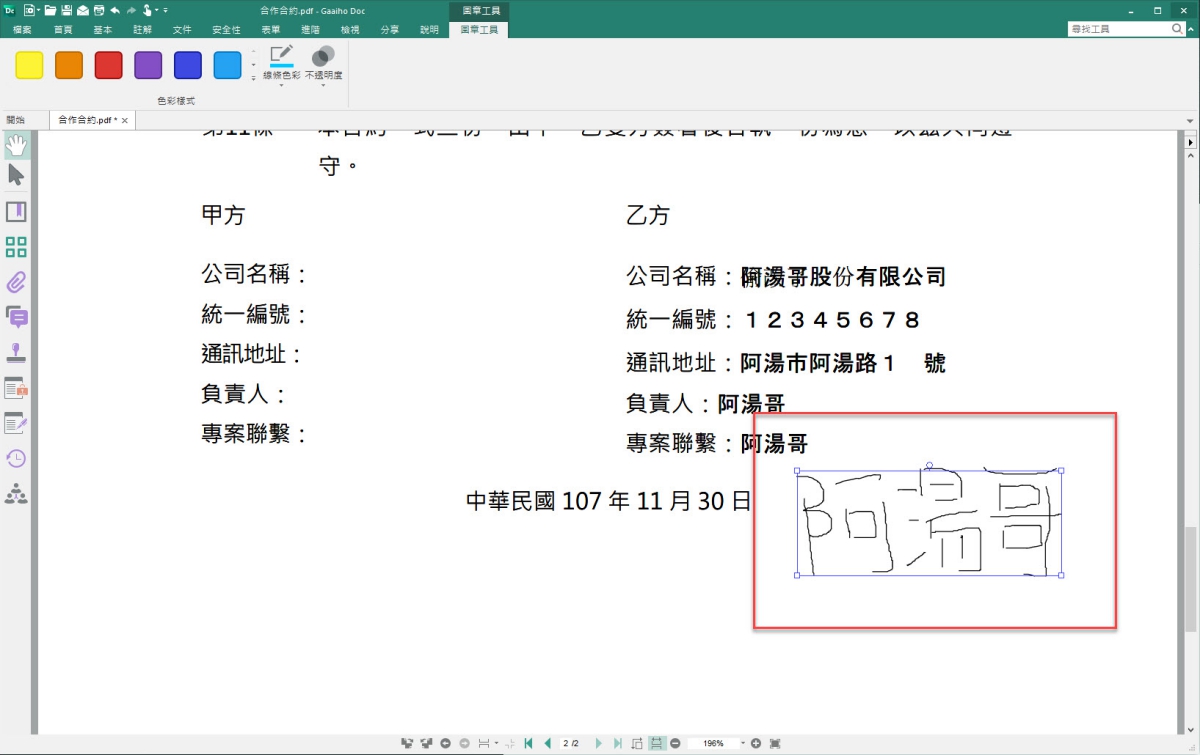Click the open folder icon in title bar
Viewport: 1200px width, 755px height.
[x=51, y=10]
